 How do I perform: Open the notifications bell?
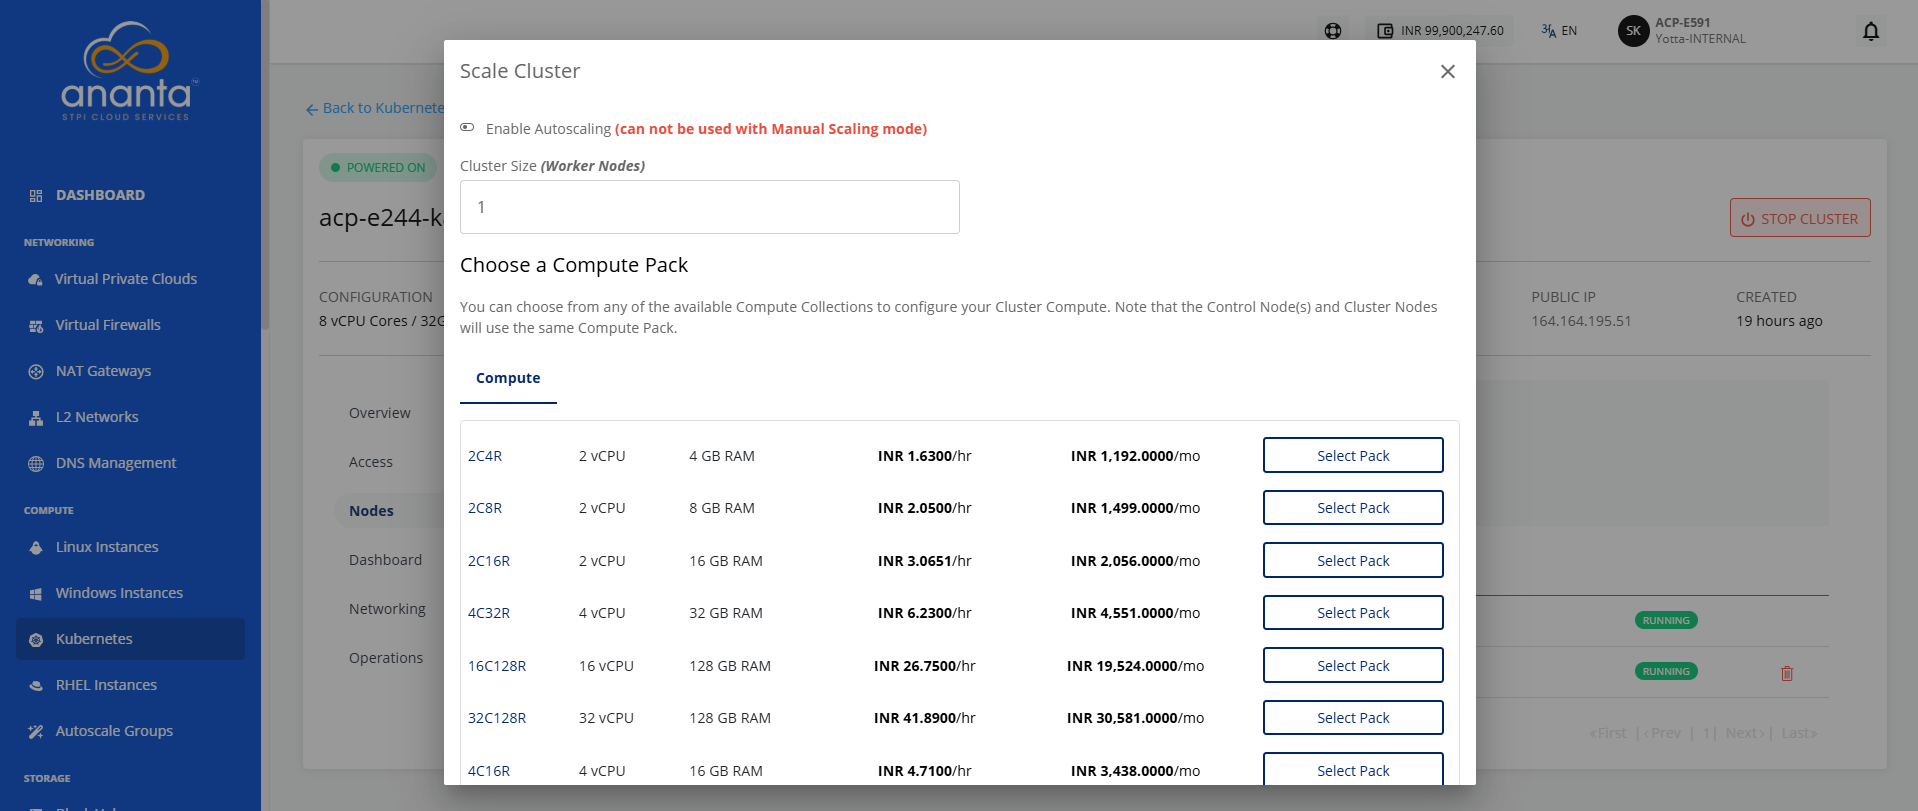click(x=1871, y=31)
